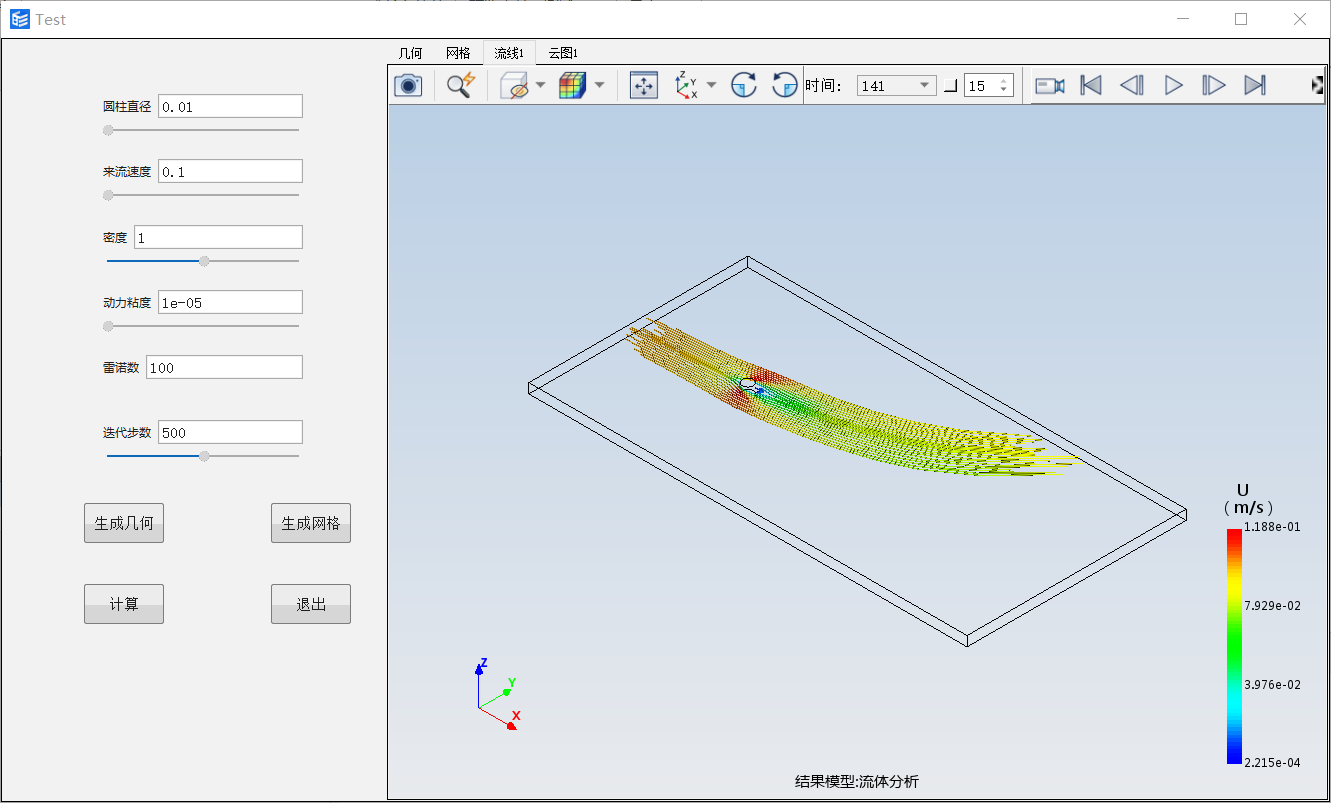
Task: Click the wireframe box display icon
Action: (513, 86)
